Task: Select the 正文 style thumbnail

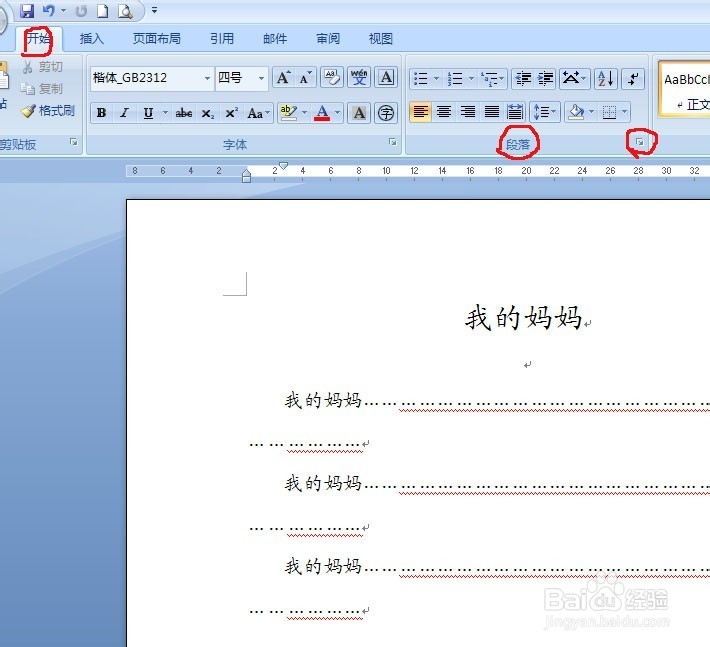Action: coord(685,90)
